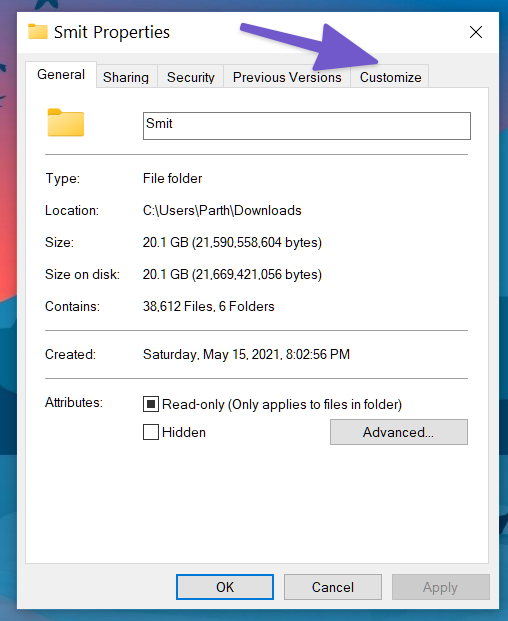
Task: Click the Location path C:\Users\Parth\Downloads
Action: (222, 210)
